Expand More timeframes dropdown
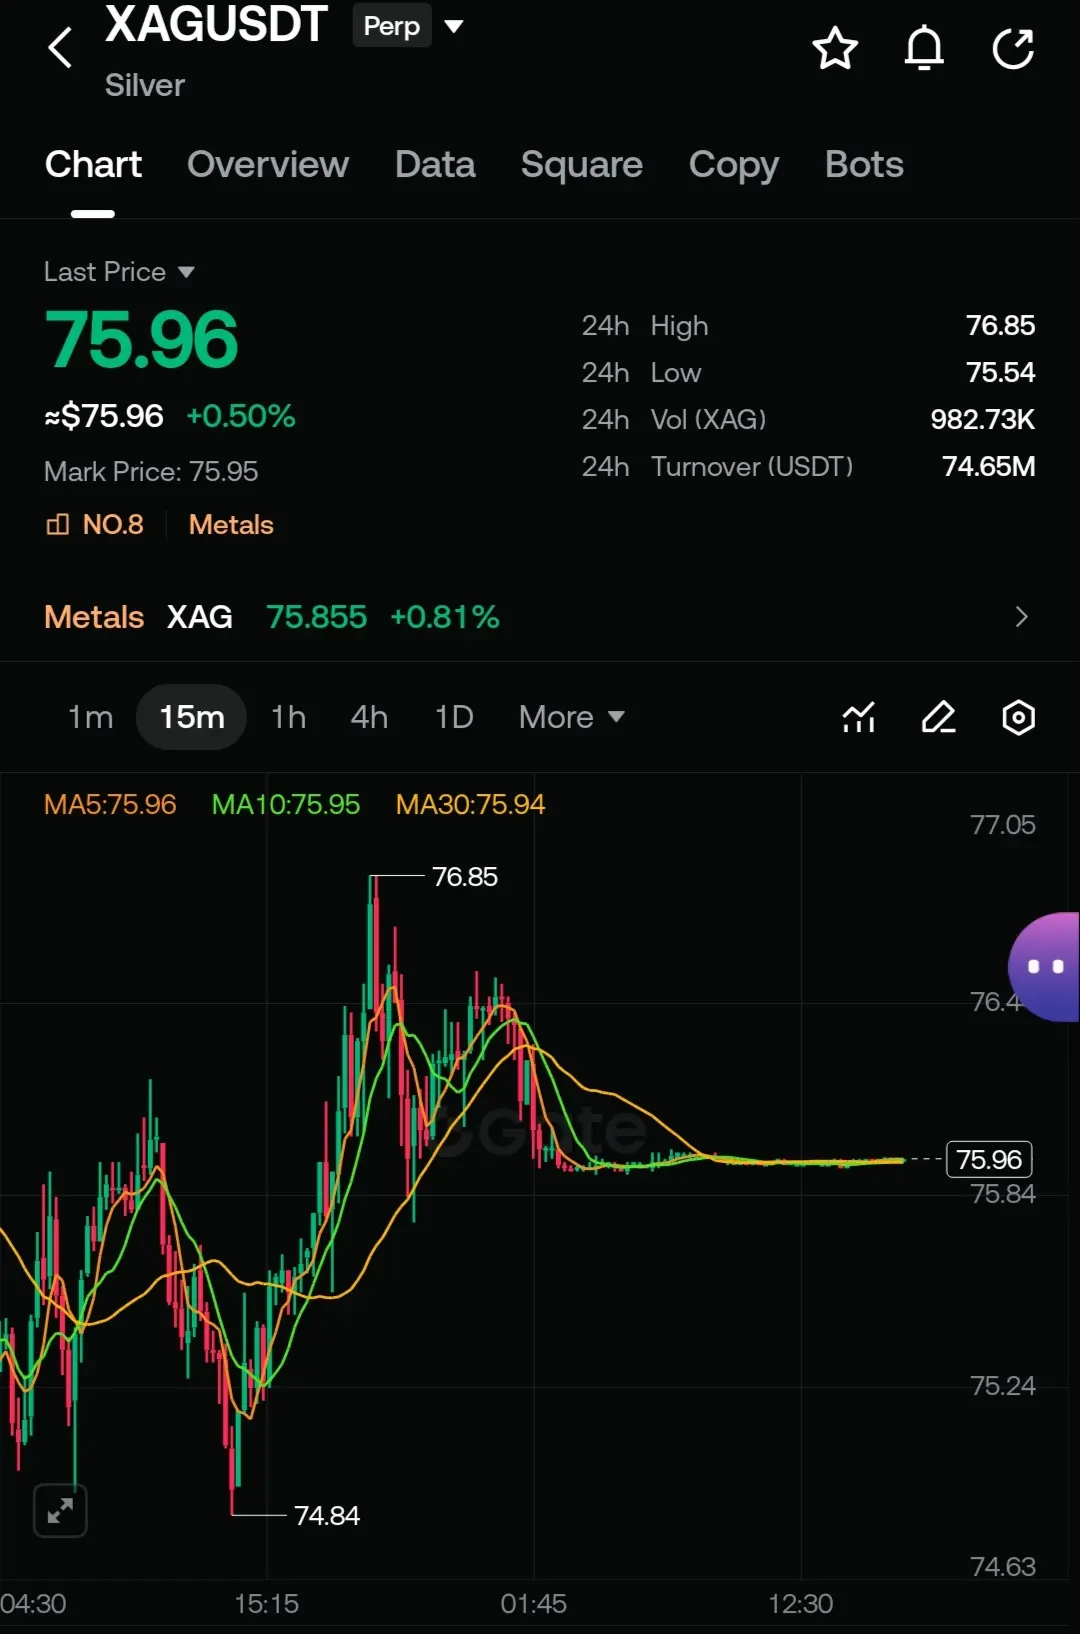 (x=571, y=717)
